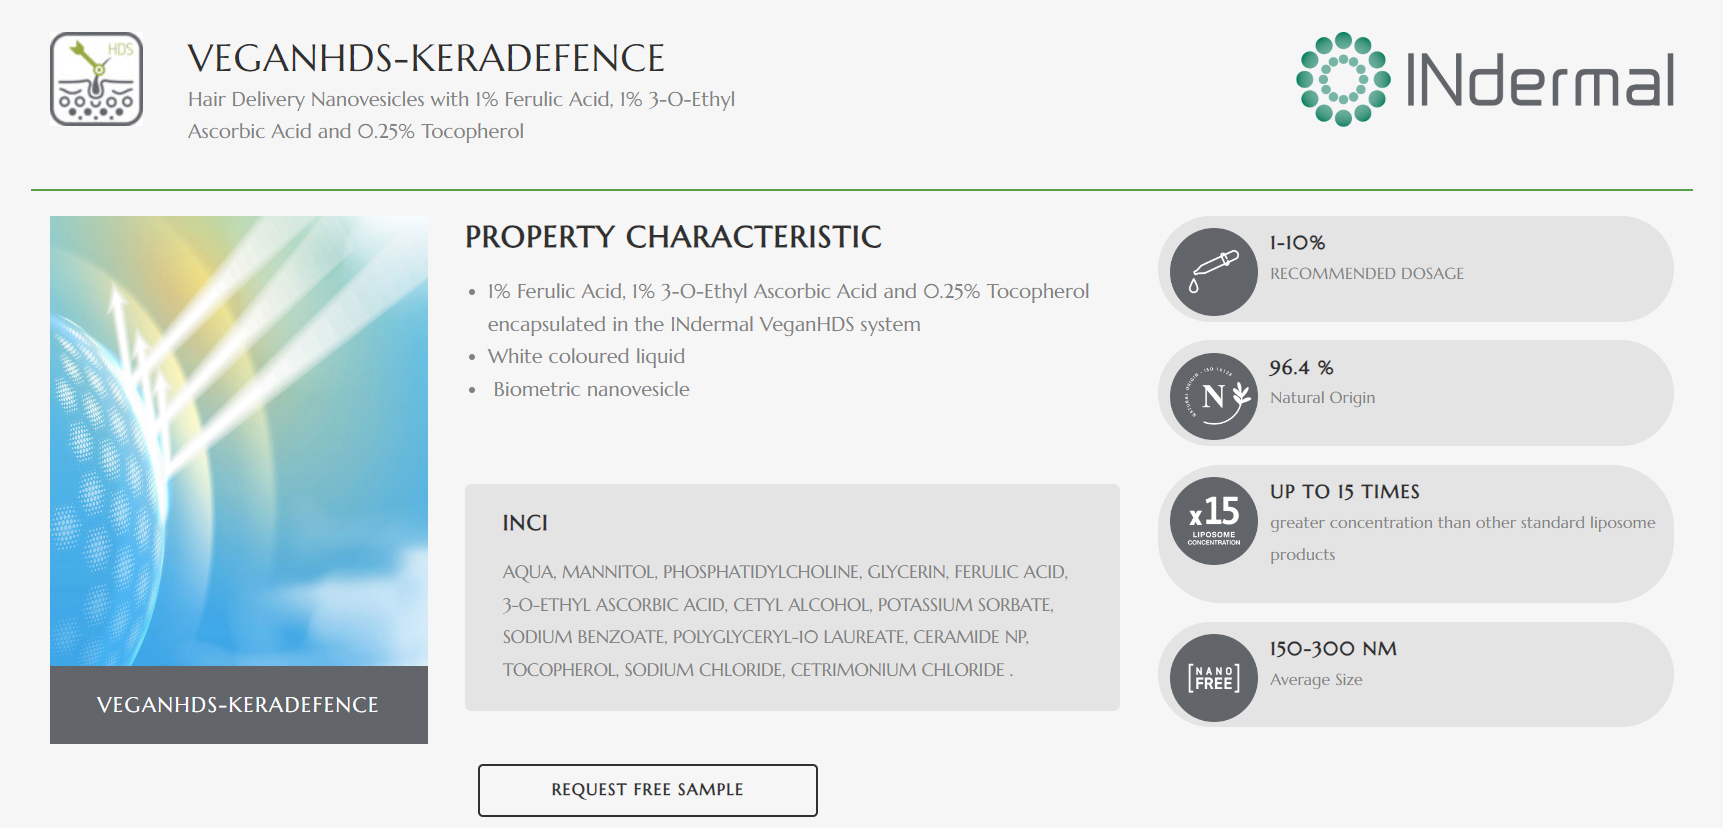The image size is (1723, 828).
Task: Click the INdermal brand name text
Action: coord(1540,80)
